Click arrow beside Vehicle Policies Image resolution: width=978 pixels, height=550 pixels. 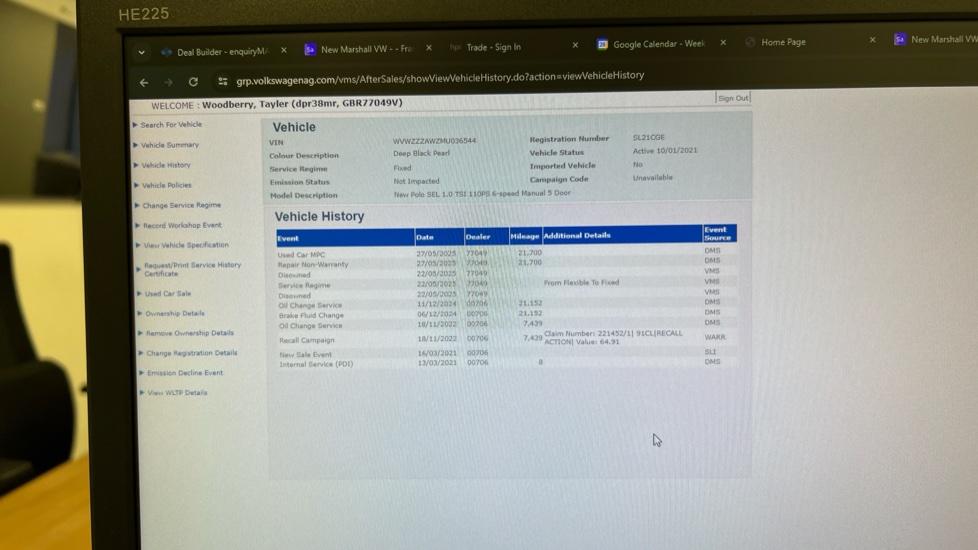pos(137,185)
